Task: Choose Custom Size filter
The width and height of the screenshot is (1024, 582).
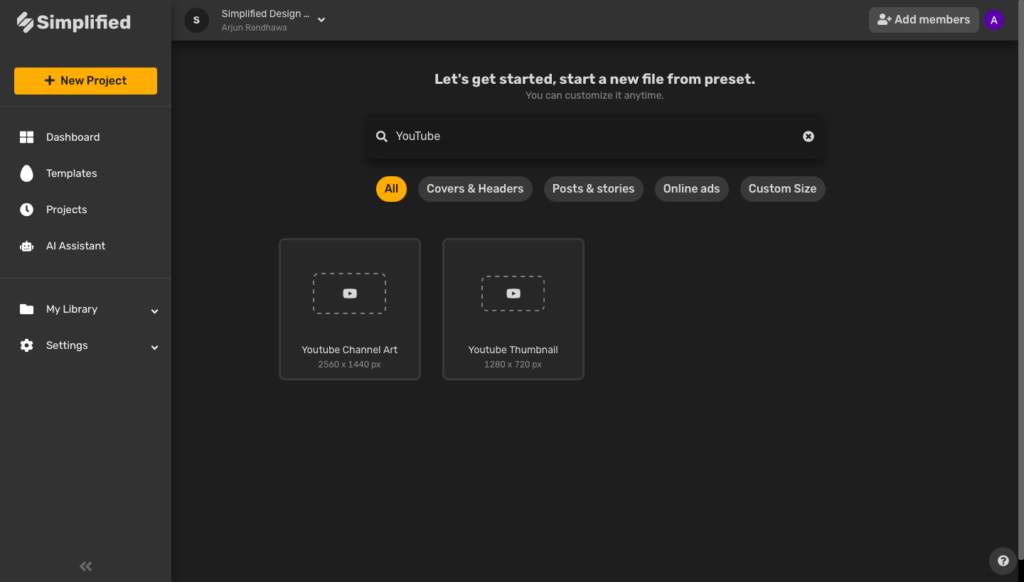Action: click(x=782, y=189)
